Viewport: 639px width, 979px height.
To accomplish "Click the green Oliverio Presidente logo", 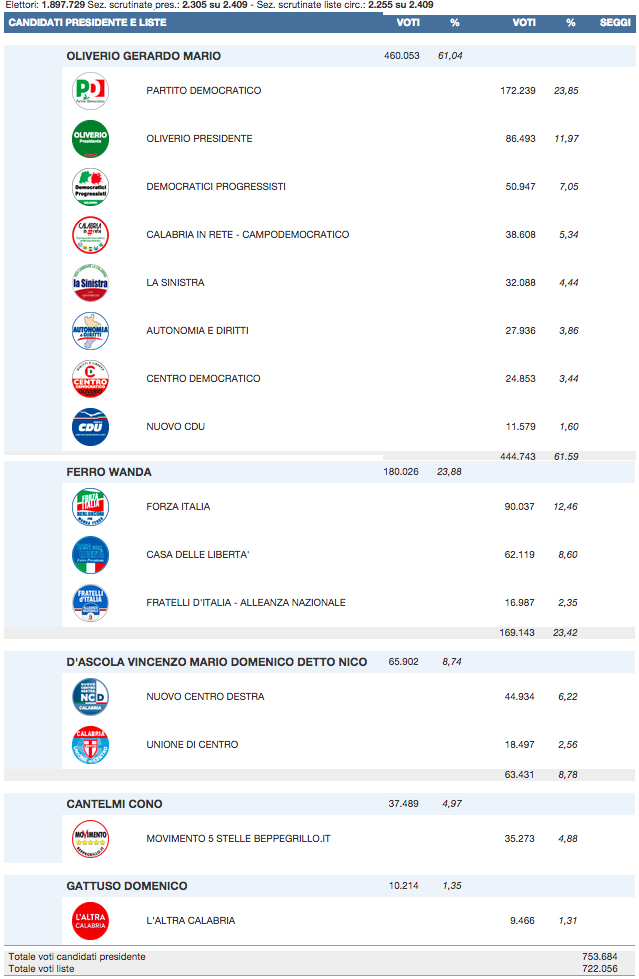I will [90, 139].
